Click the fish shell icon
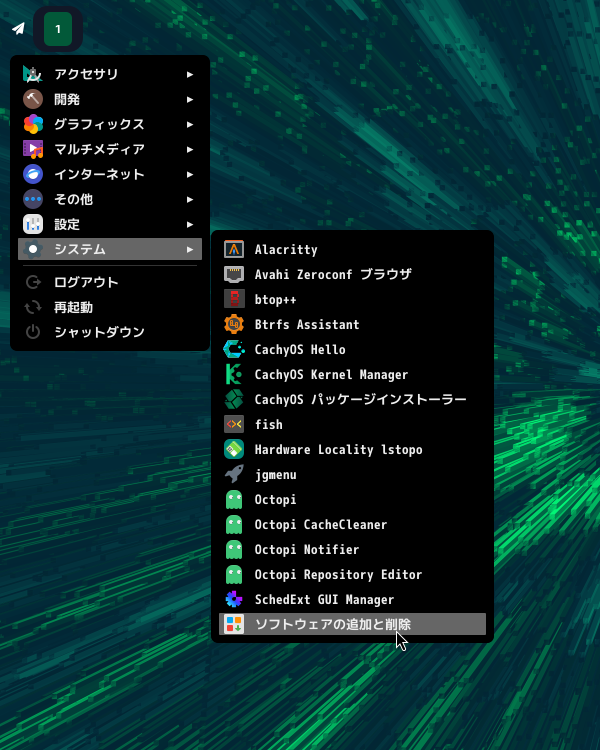The height and width of the screenshot is (750, 600). point(234,424)
